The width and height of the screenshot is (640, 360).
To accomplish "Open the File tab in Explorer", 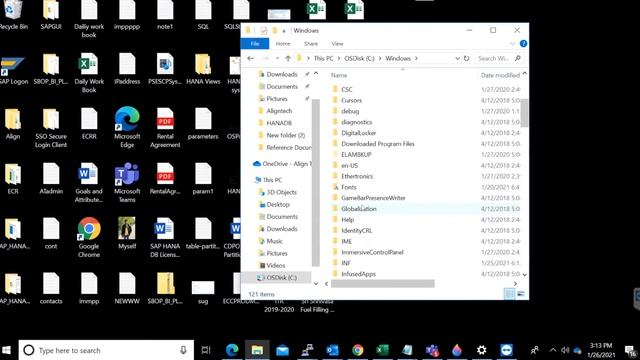I will point(255,44).
